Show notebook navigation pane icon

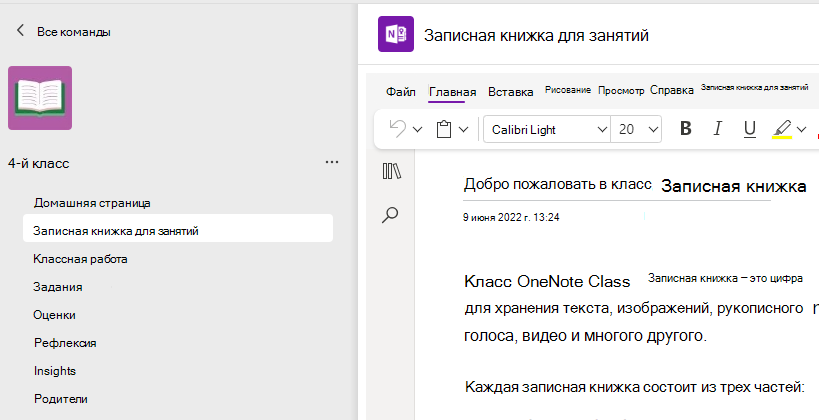[391, 171]
